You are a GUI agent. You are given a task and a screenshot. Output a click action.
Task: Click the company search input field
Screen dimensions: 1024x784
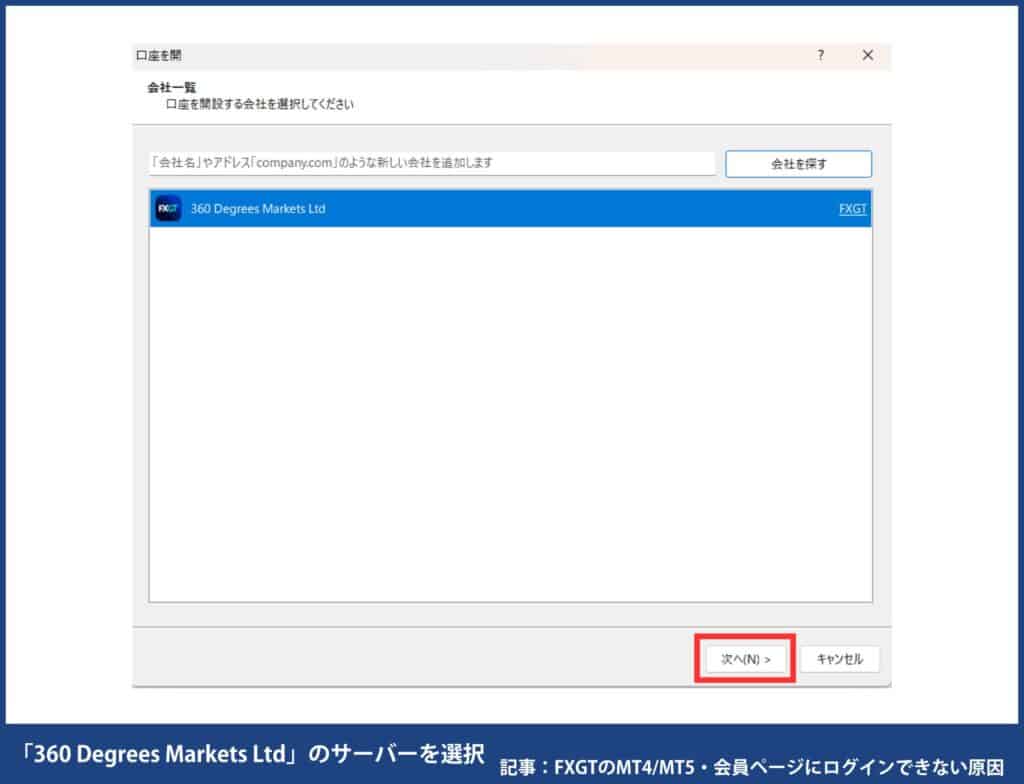click(432, 163)
